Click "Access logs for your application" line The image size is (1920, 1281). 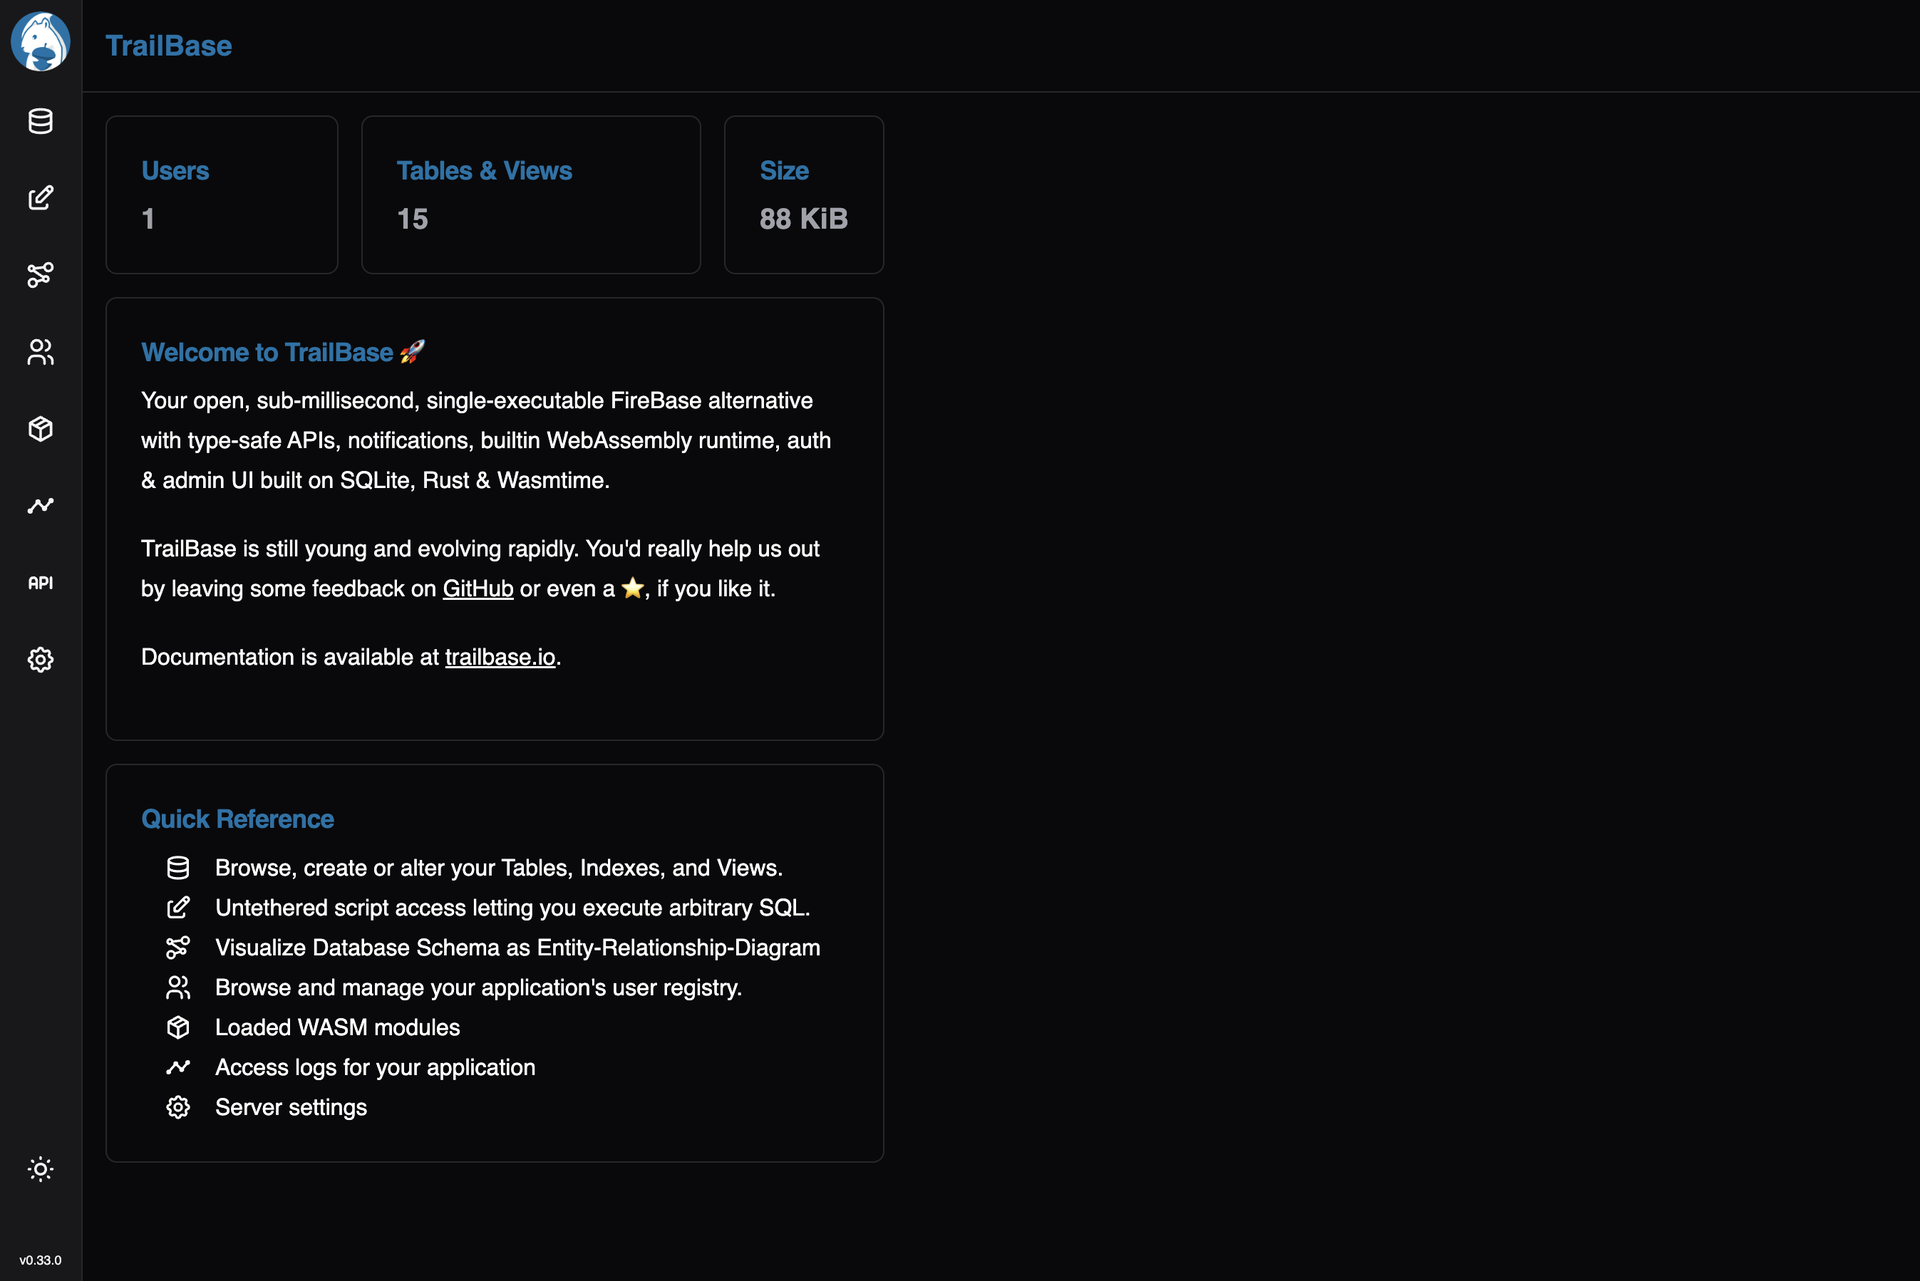[376, 1068]
